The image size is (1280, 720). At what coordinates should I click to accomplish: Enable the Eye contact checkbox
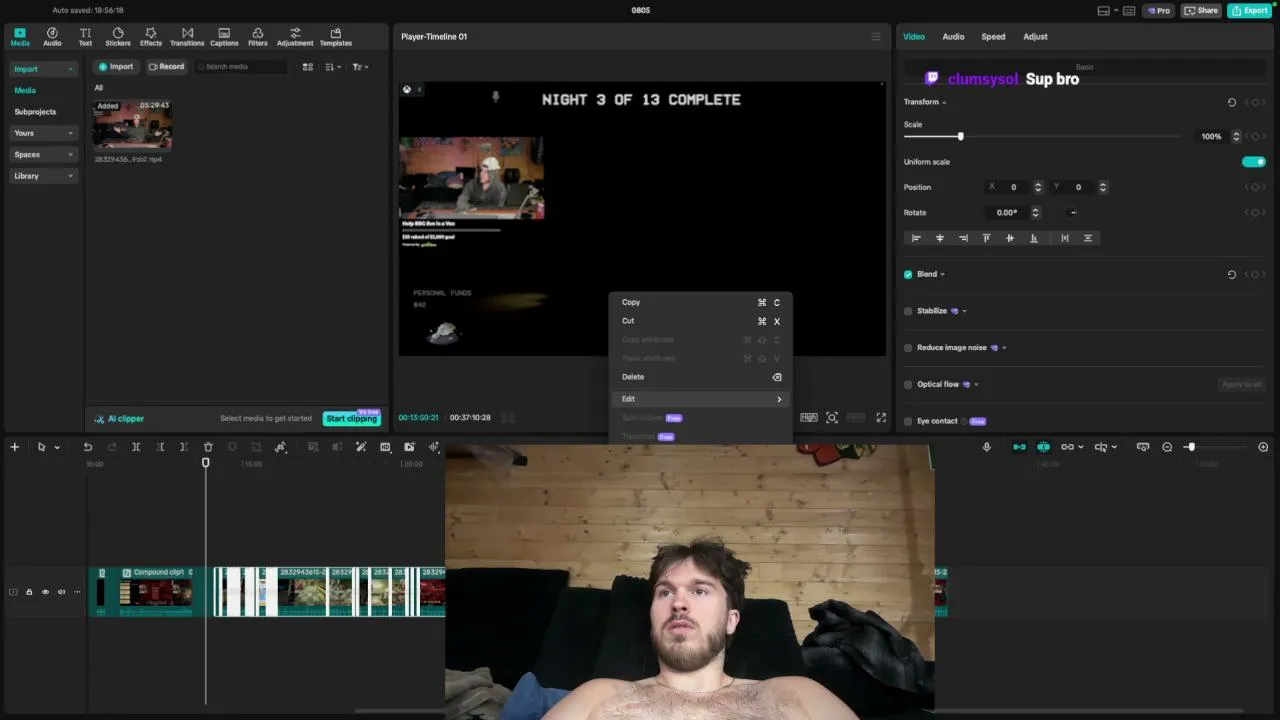pos(908,421)
